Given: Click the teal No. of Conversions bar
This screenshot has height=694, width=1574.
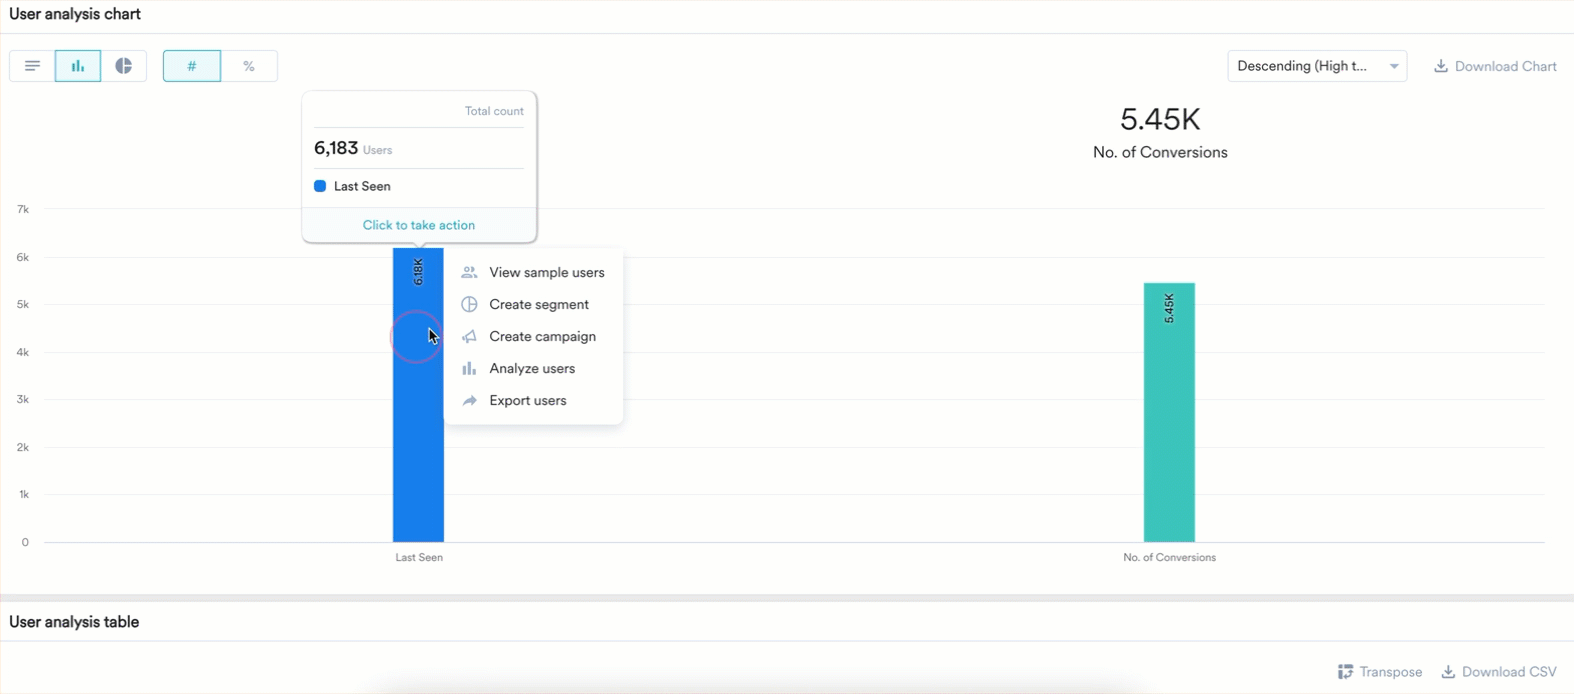Looking at the screenshot, I should (x=1169, y=420).
